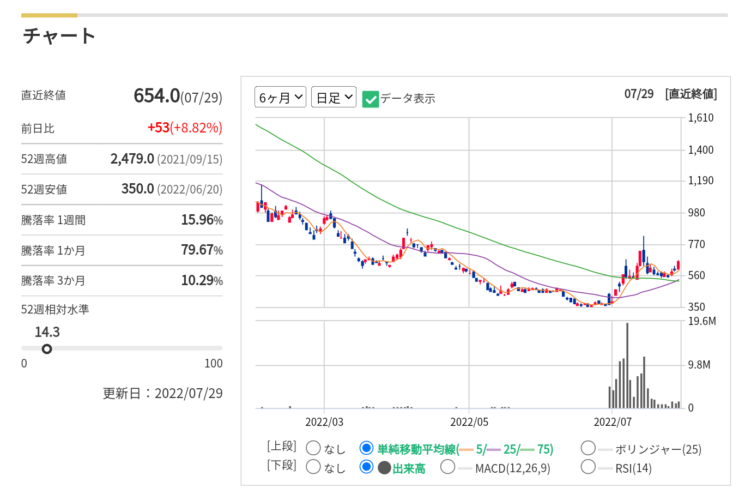Screen dimensions: 745x500
Task: Click the 07/29 [直近終値] label above the chart
Action: [x=670, y=94]
